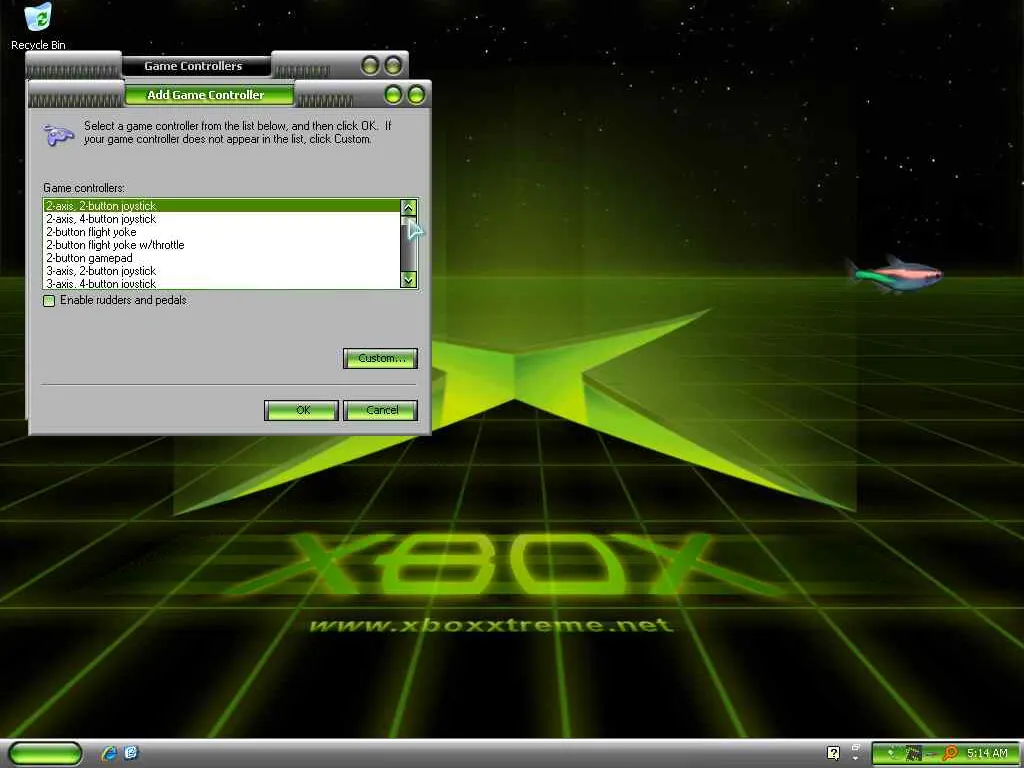Close the Add Game Controller dialog
The width and height of the screenshot is (1024, 768).
pyautogui.click(x=416, y=95)
